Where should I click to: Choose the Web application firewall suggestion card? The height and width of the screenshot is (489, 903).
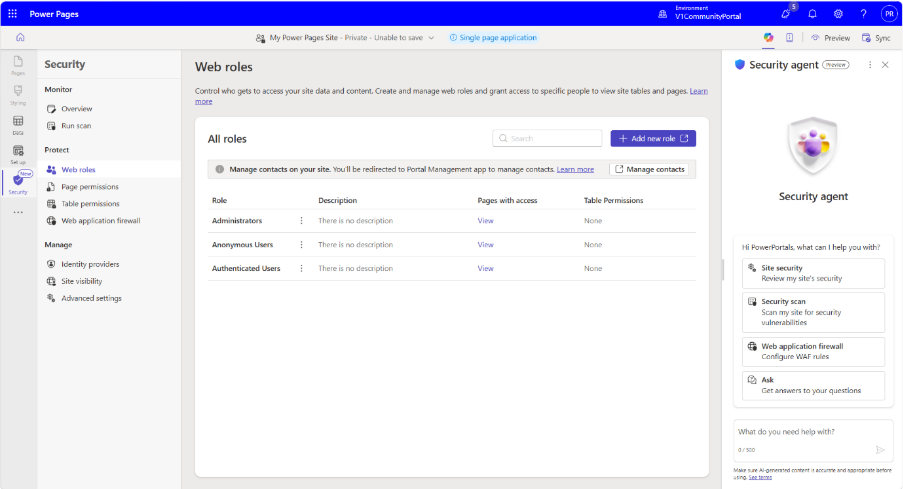[x=813, y=351]
